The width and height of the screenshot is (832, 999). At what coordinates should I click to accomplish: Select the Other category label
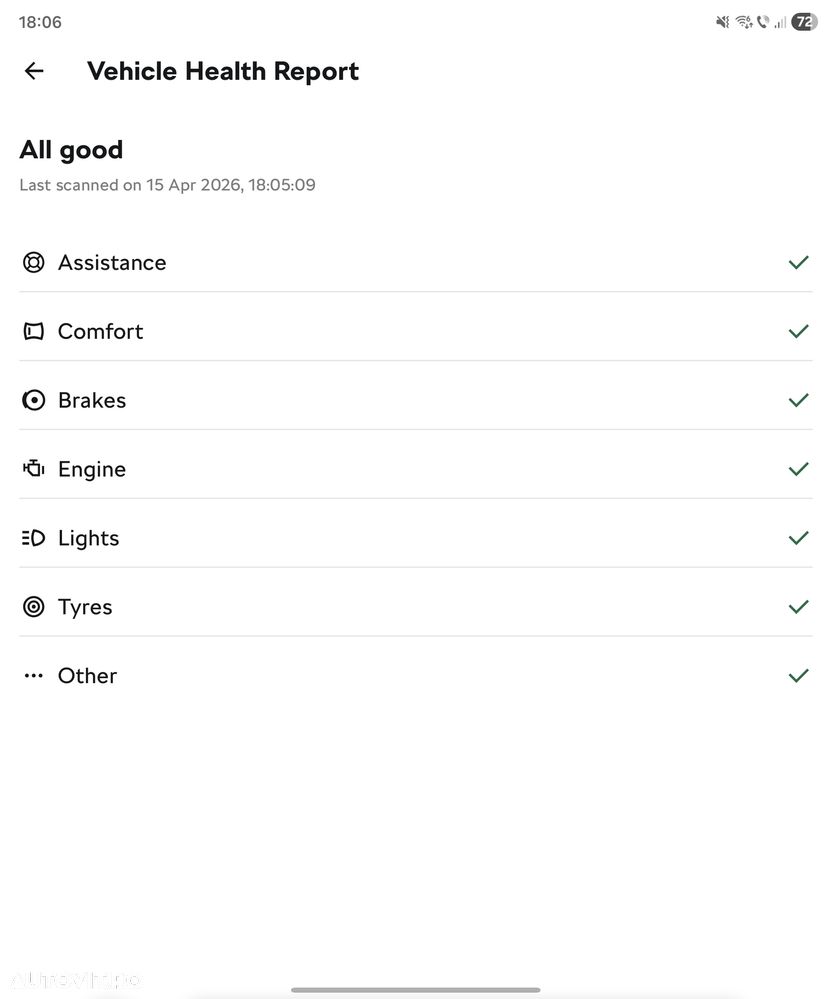[x=87, y=676]
